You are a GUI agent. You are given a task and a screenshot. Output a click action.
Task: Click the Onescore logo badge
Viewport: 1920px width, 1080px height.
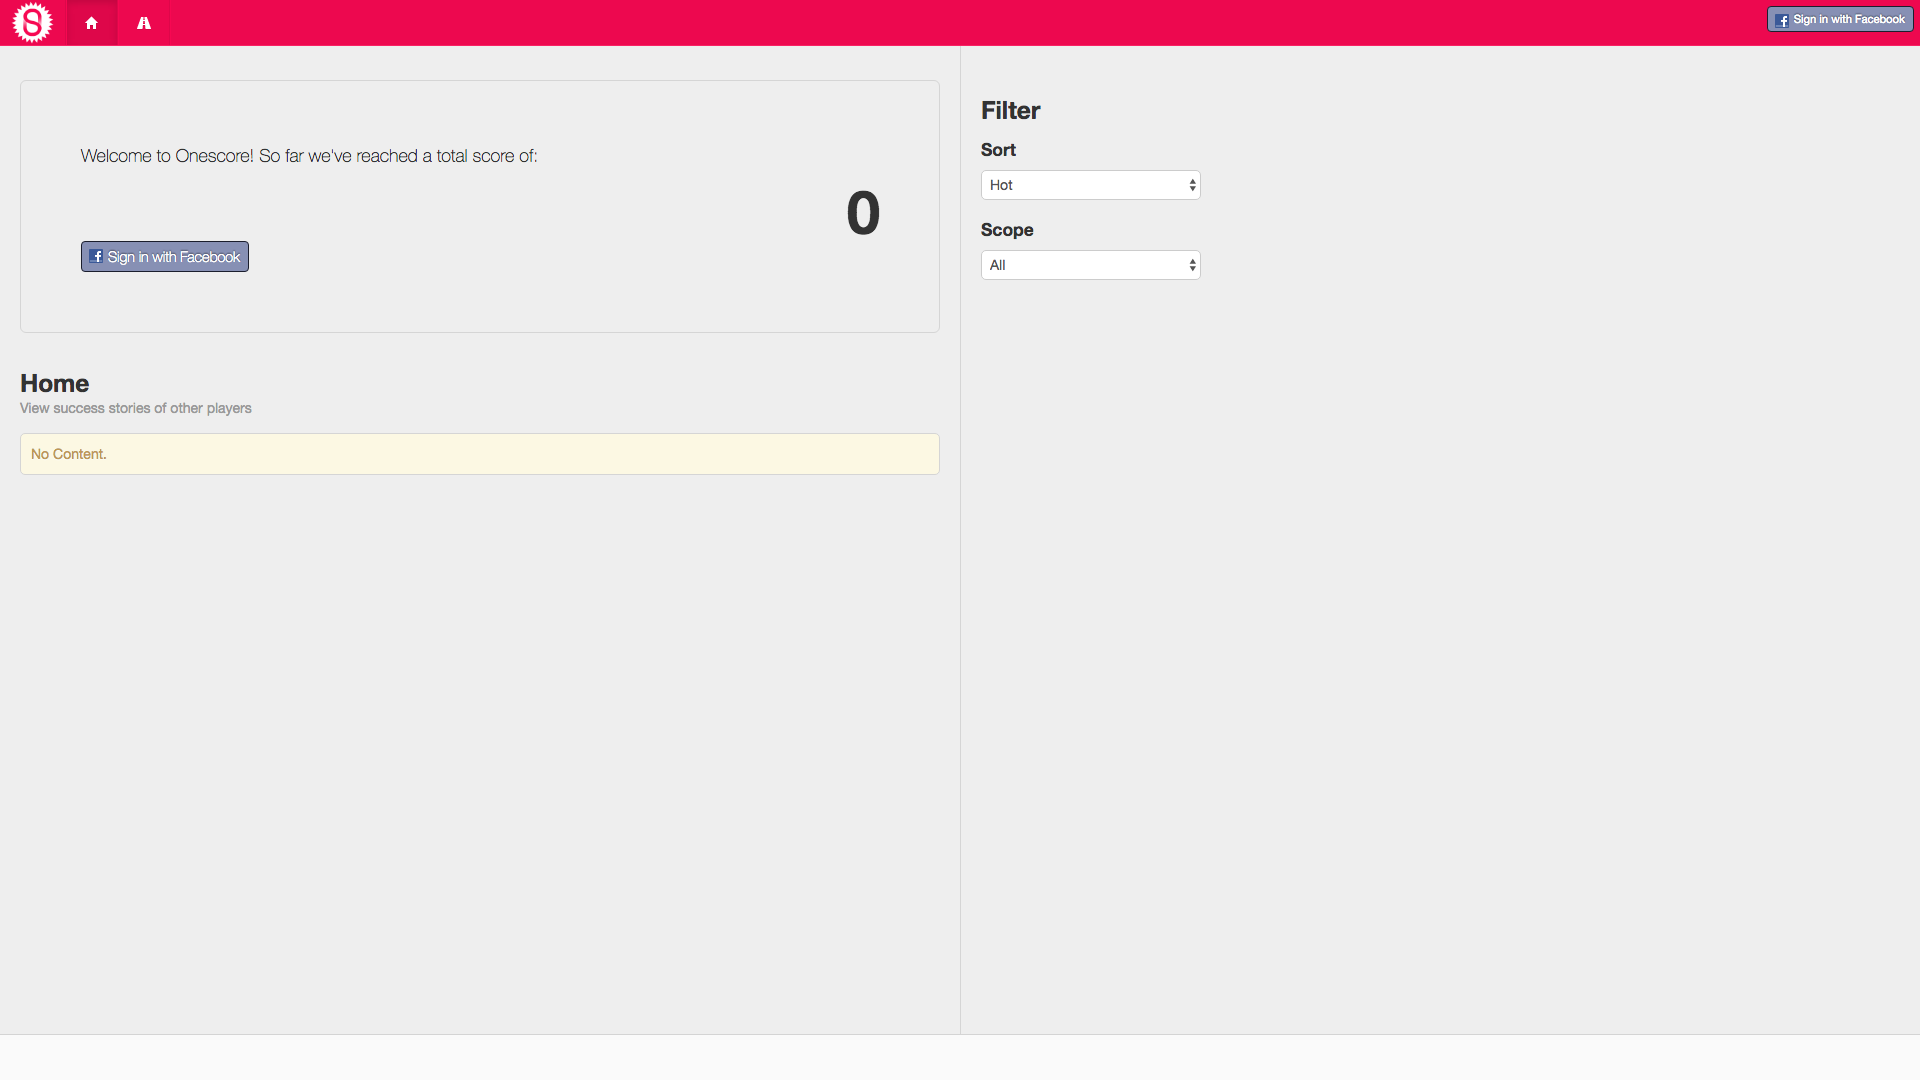click(x=32, y=22)
